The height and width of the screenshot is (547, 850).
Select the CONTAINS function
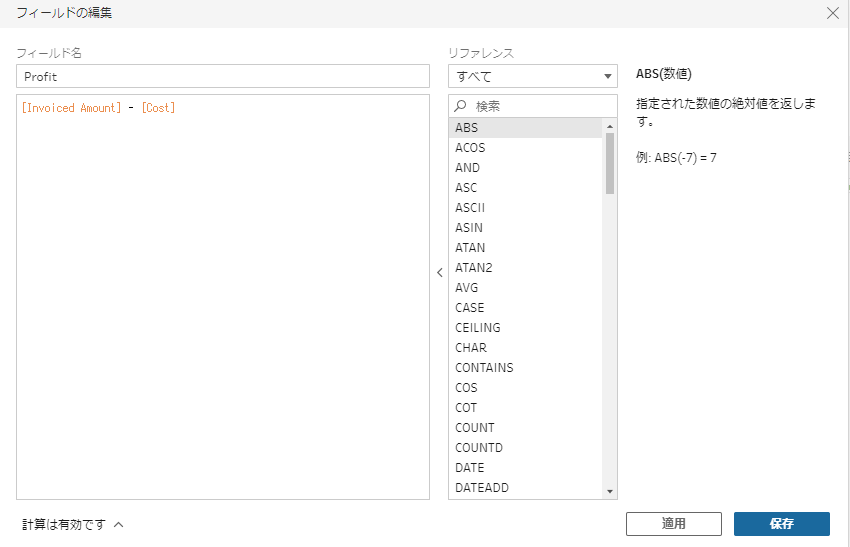click(x=484, y=368)
